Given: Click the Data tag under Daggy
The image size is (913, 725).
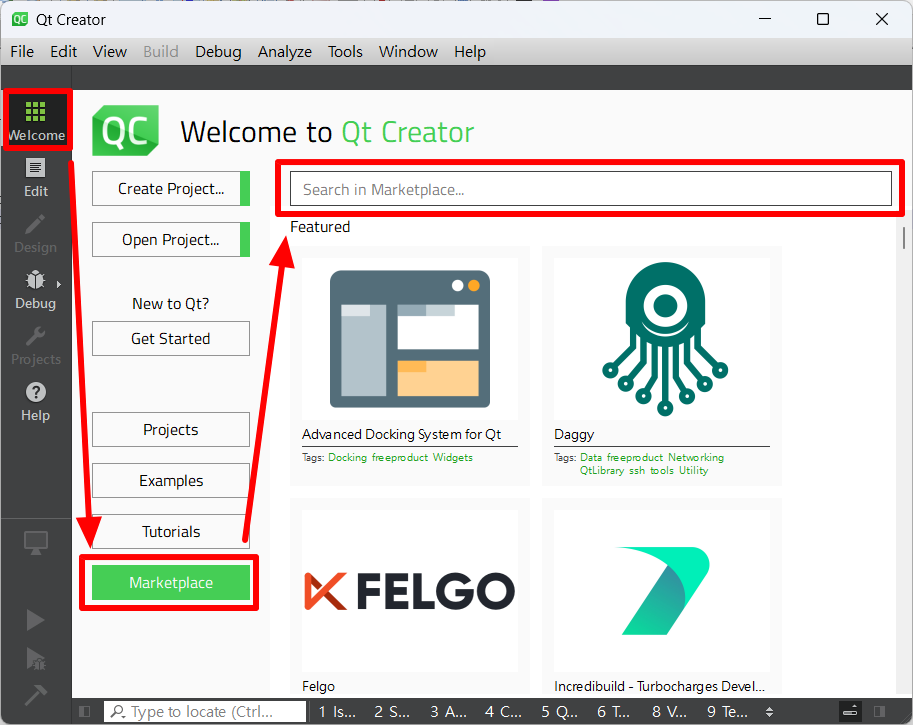Looking at the screenshot, I should 590,458.
